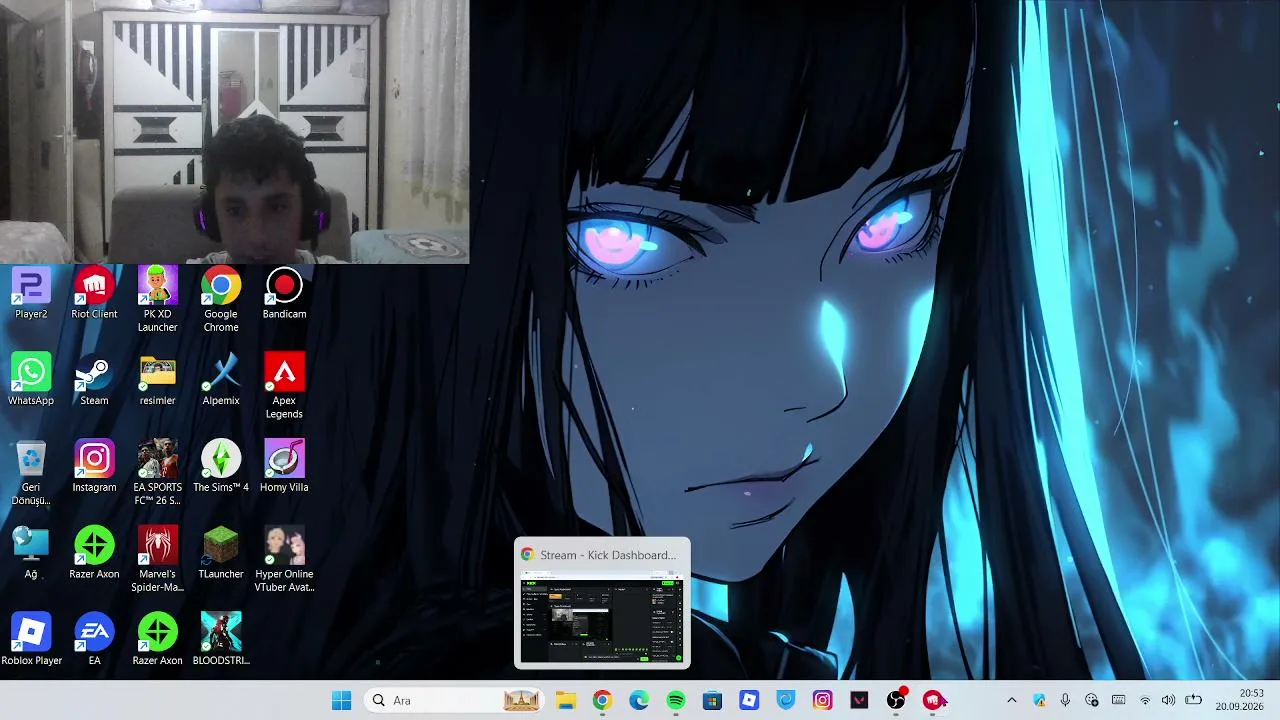Open Wi-Fi network settings in the tray

click(x=1145, y=700)
